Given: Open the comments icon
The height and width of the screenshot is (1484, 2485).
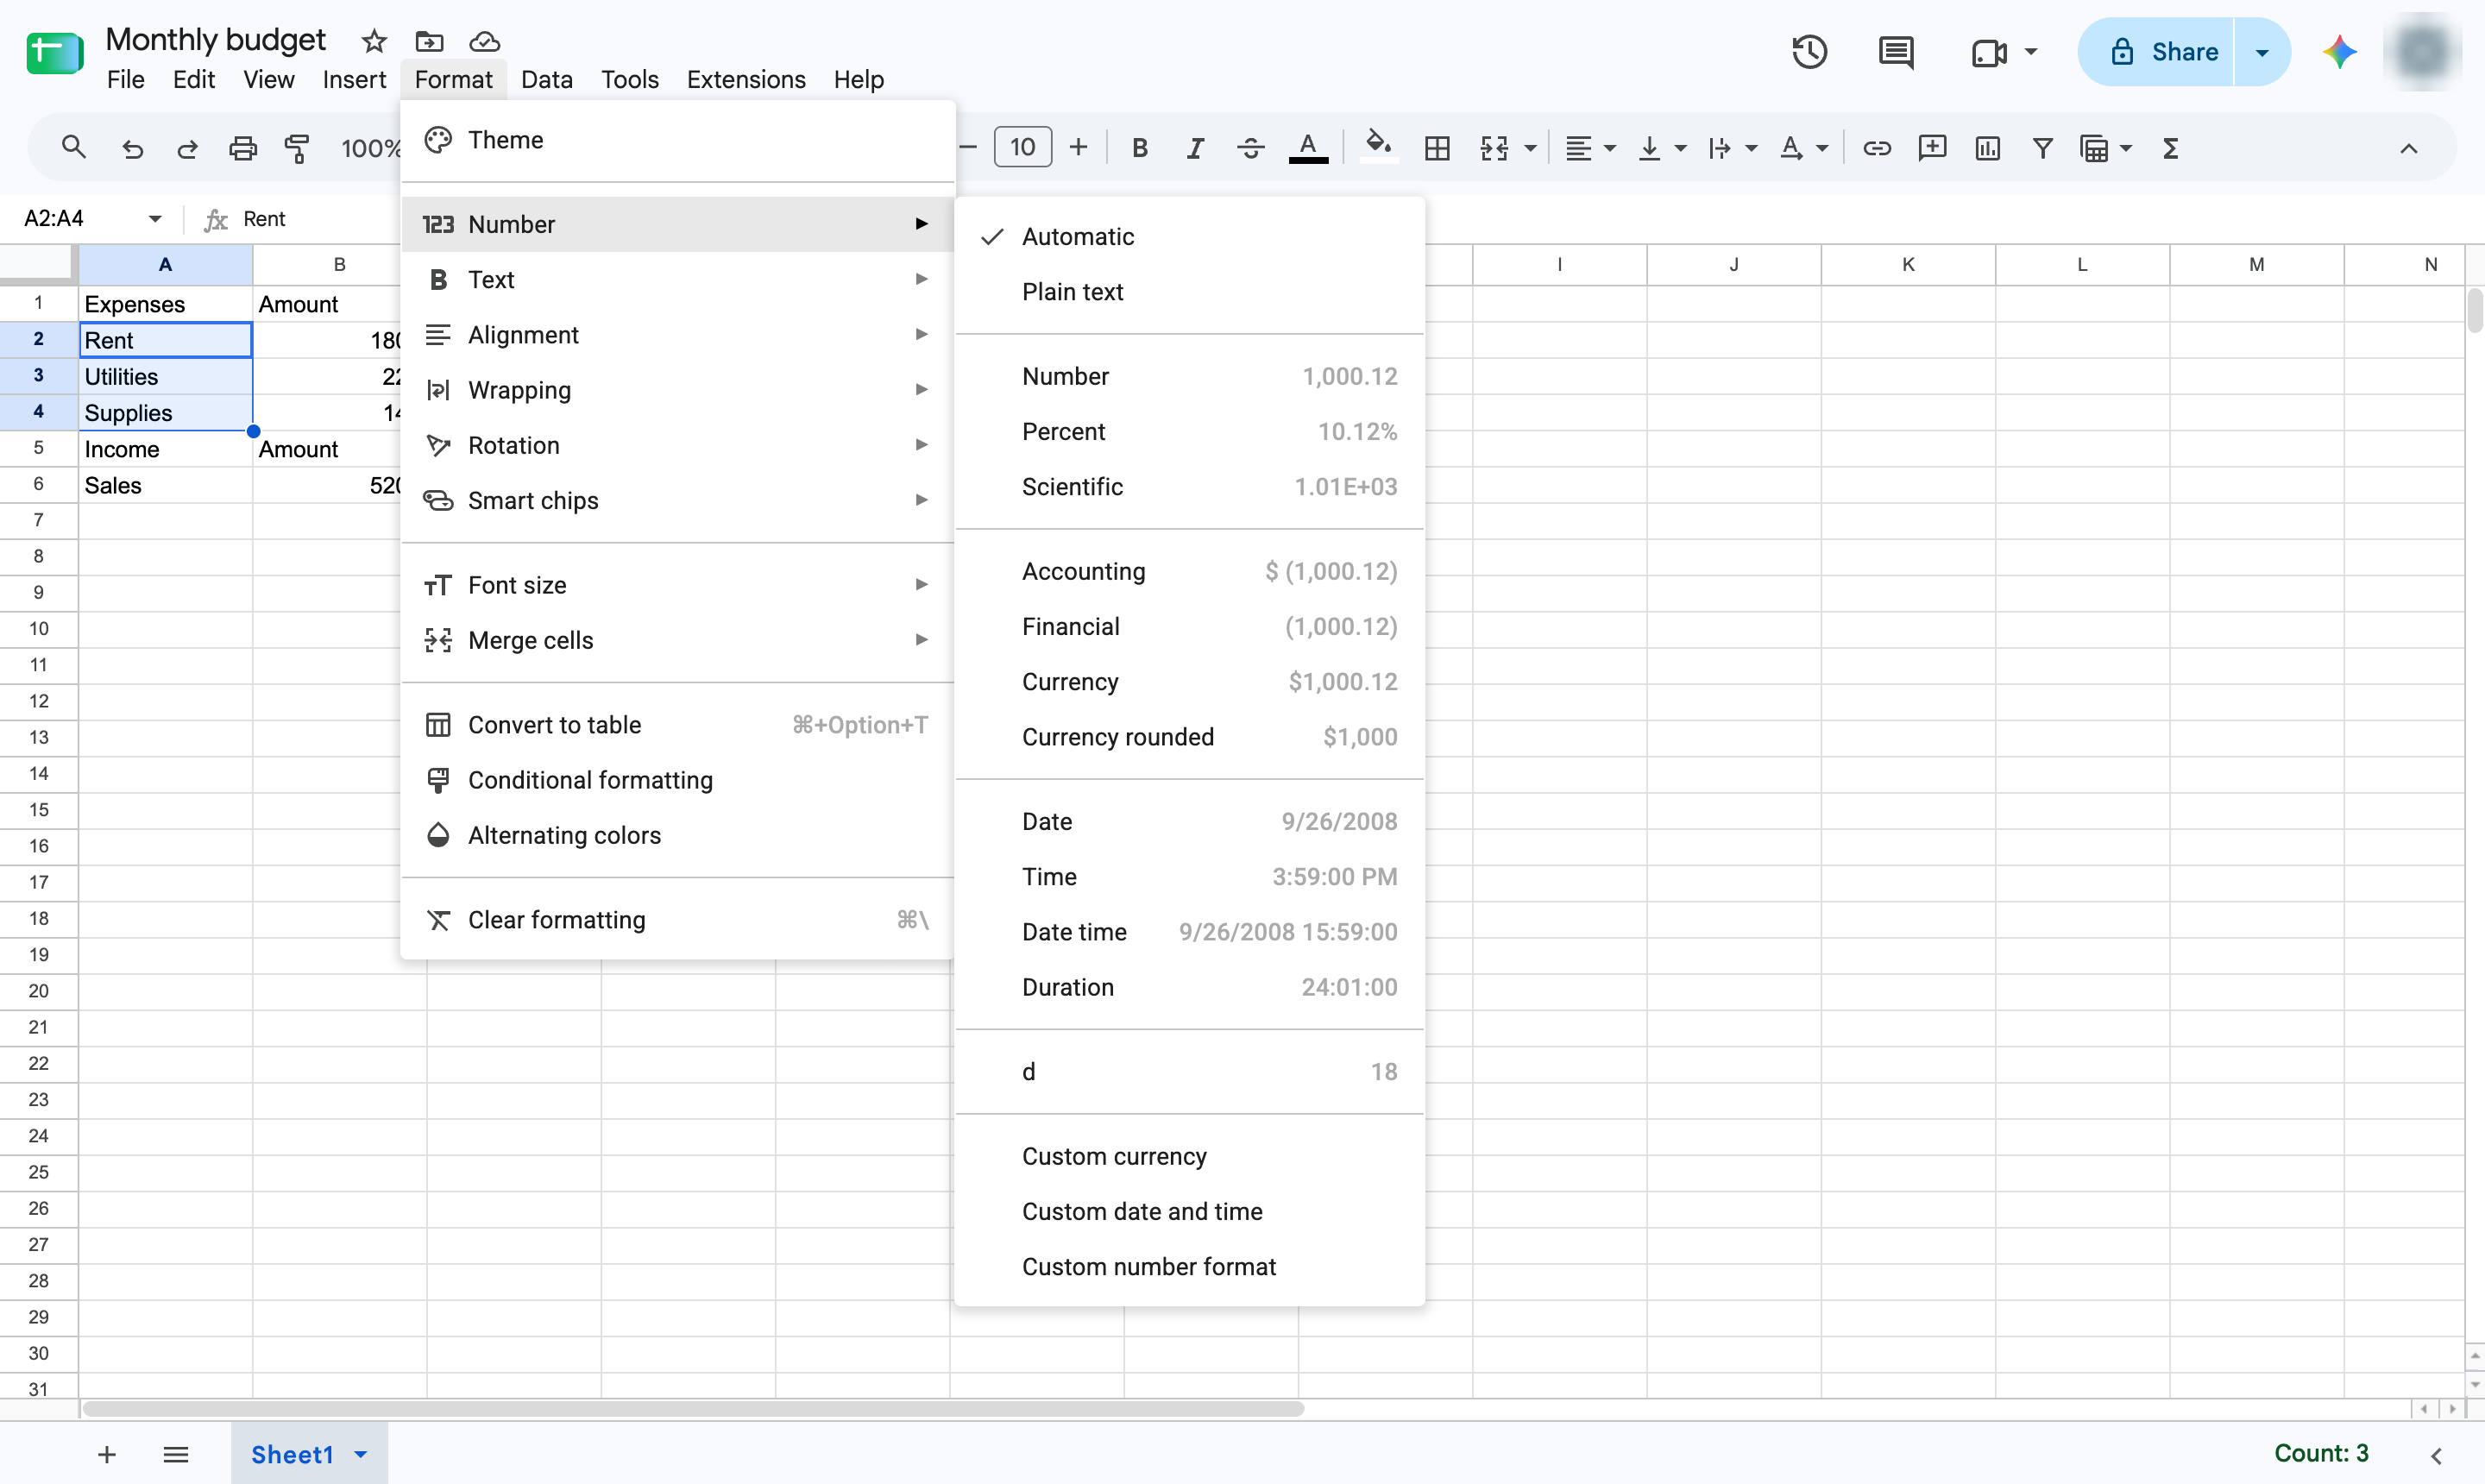Looking at the screenshot, I should point(1896,52).
